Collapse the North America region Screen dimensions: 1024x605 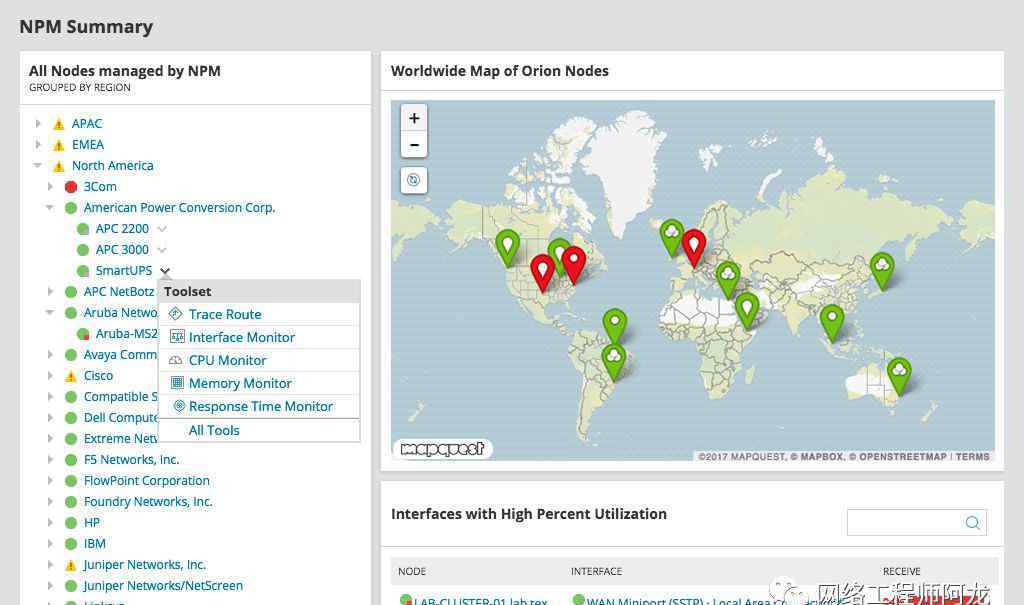point(38,166)
